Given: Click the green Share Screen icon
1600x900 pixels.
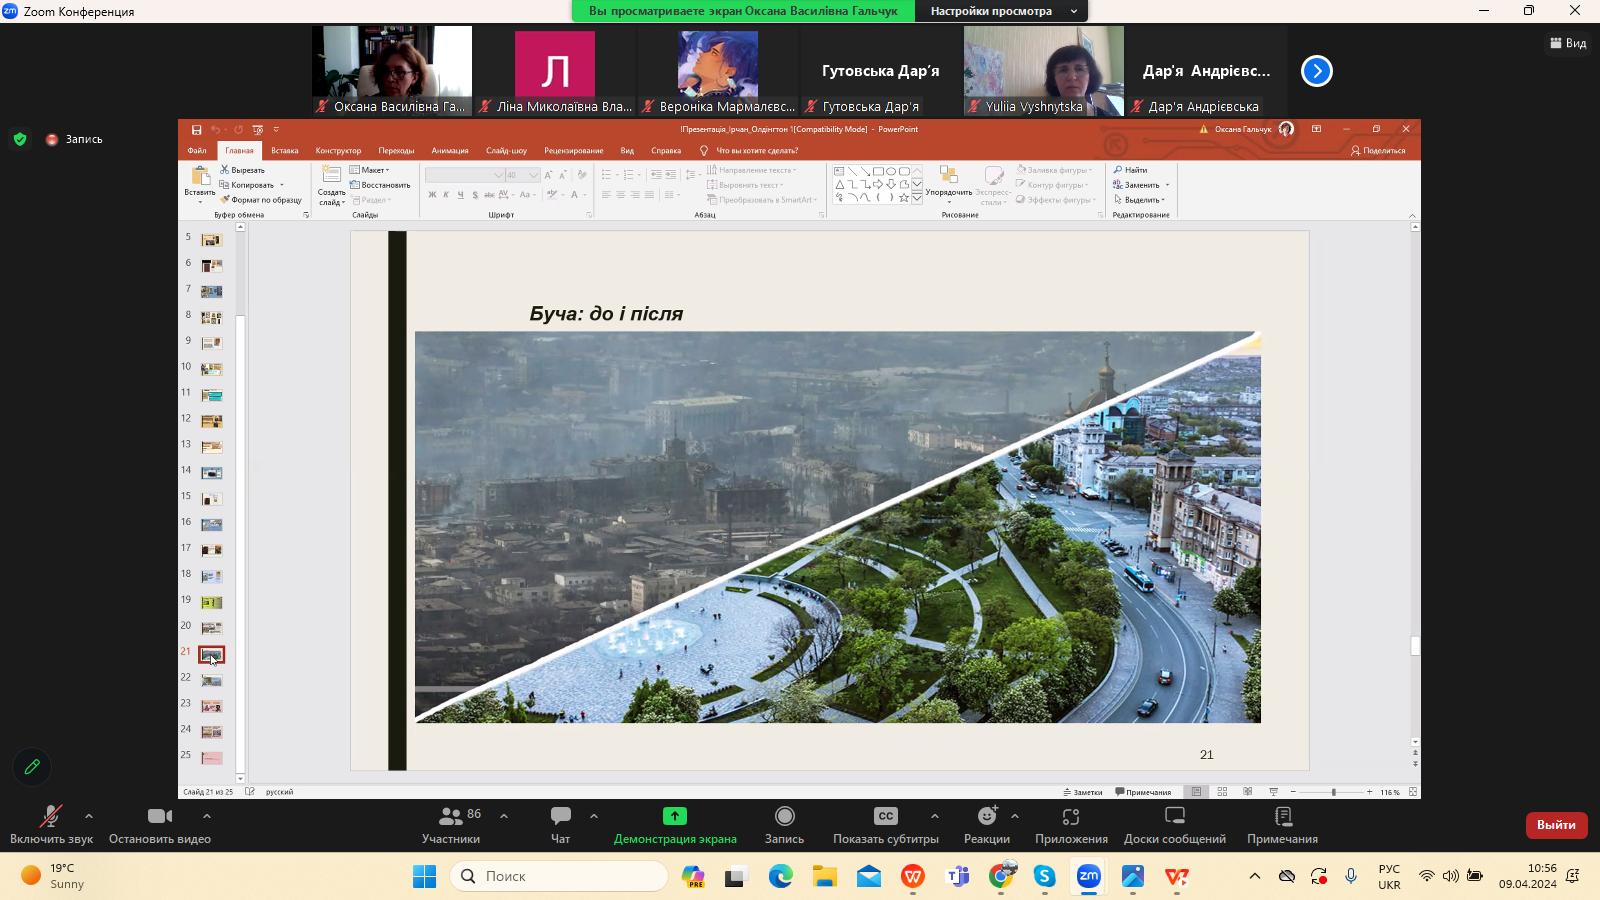Looking at the screenshot, I should click(675, 816).
